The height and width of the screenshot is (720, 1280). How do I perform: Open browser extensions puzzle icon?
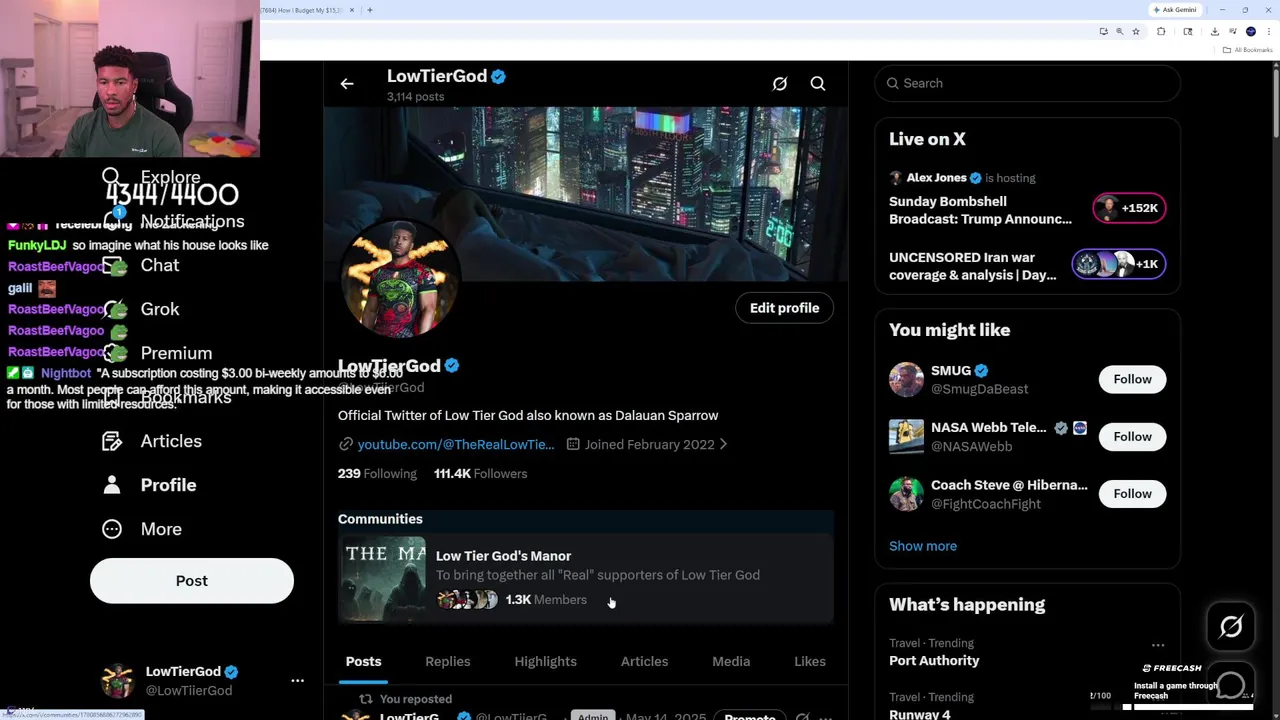1161,32
